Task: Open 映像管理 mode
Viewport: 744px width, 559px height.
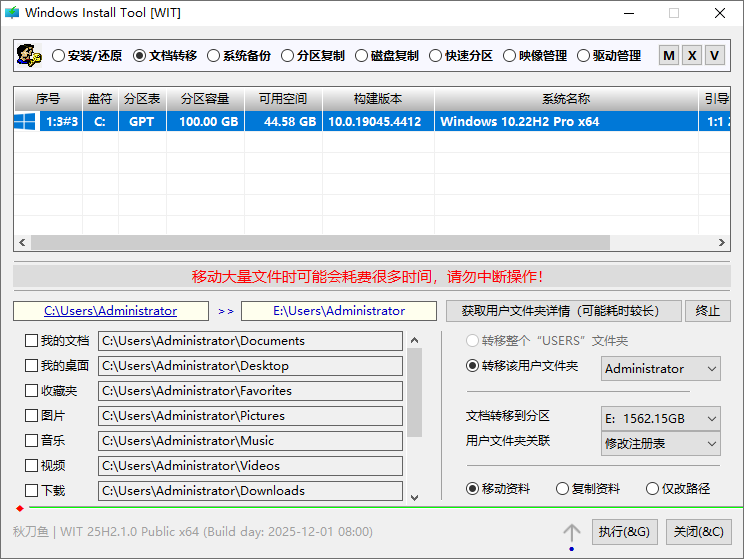Action: pyautogui.click(x=535, y=56)
